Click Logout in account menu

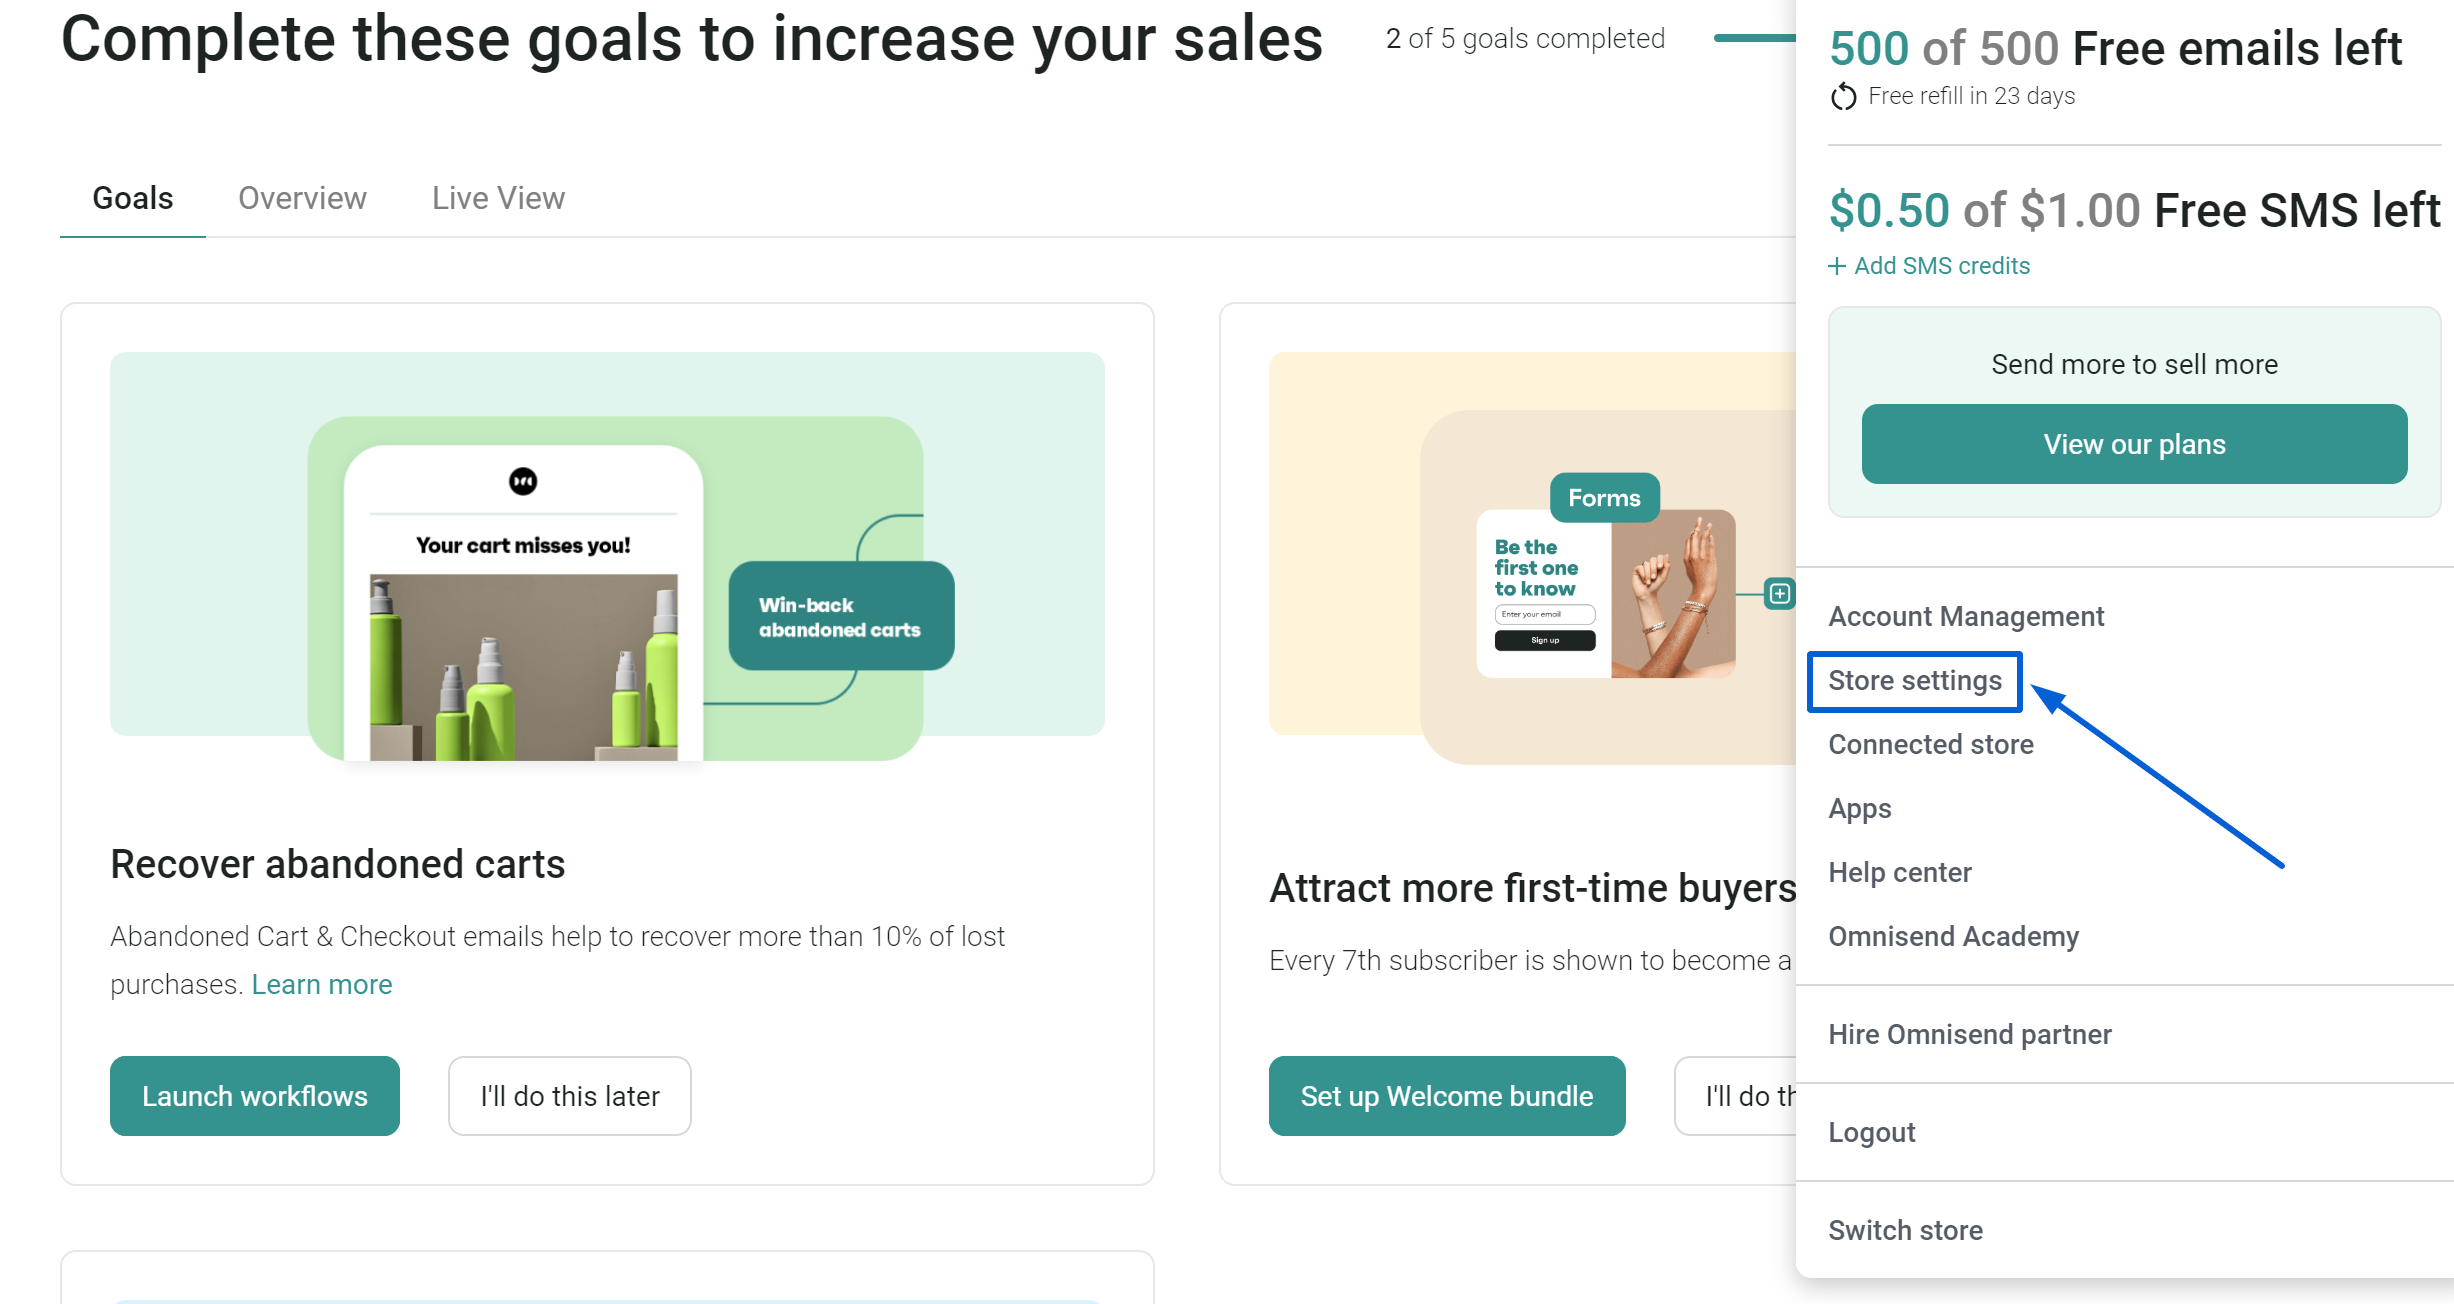point(1872,1133)
